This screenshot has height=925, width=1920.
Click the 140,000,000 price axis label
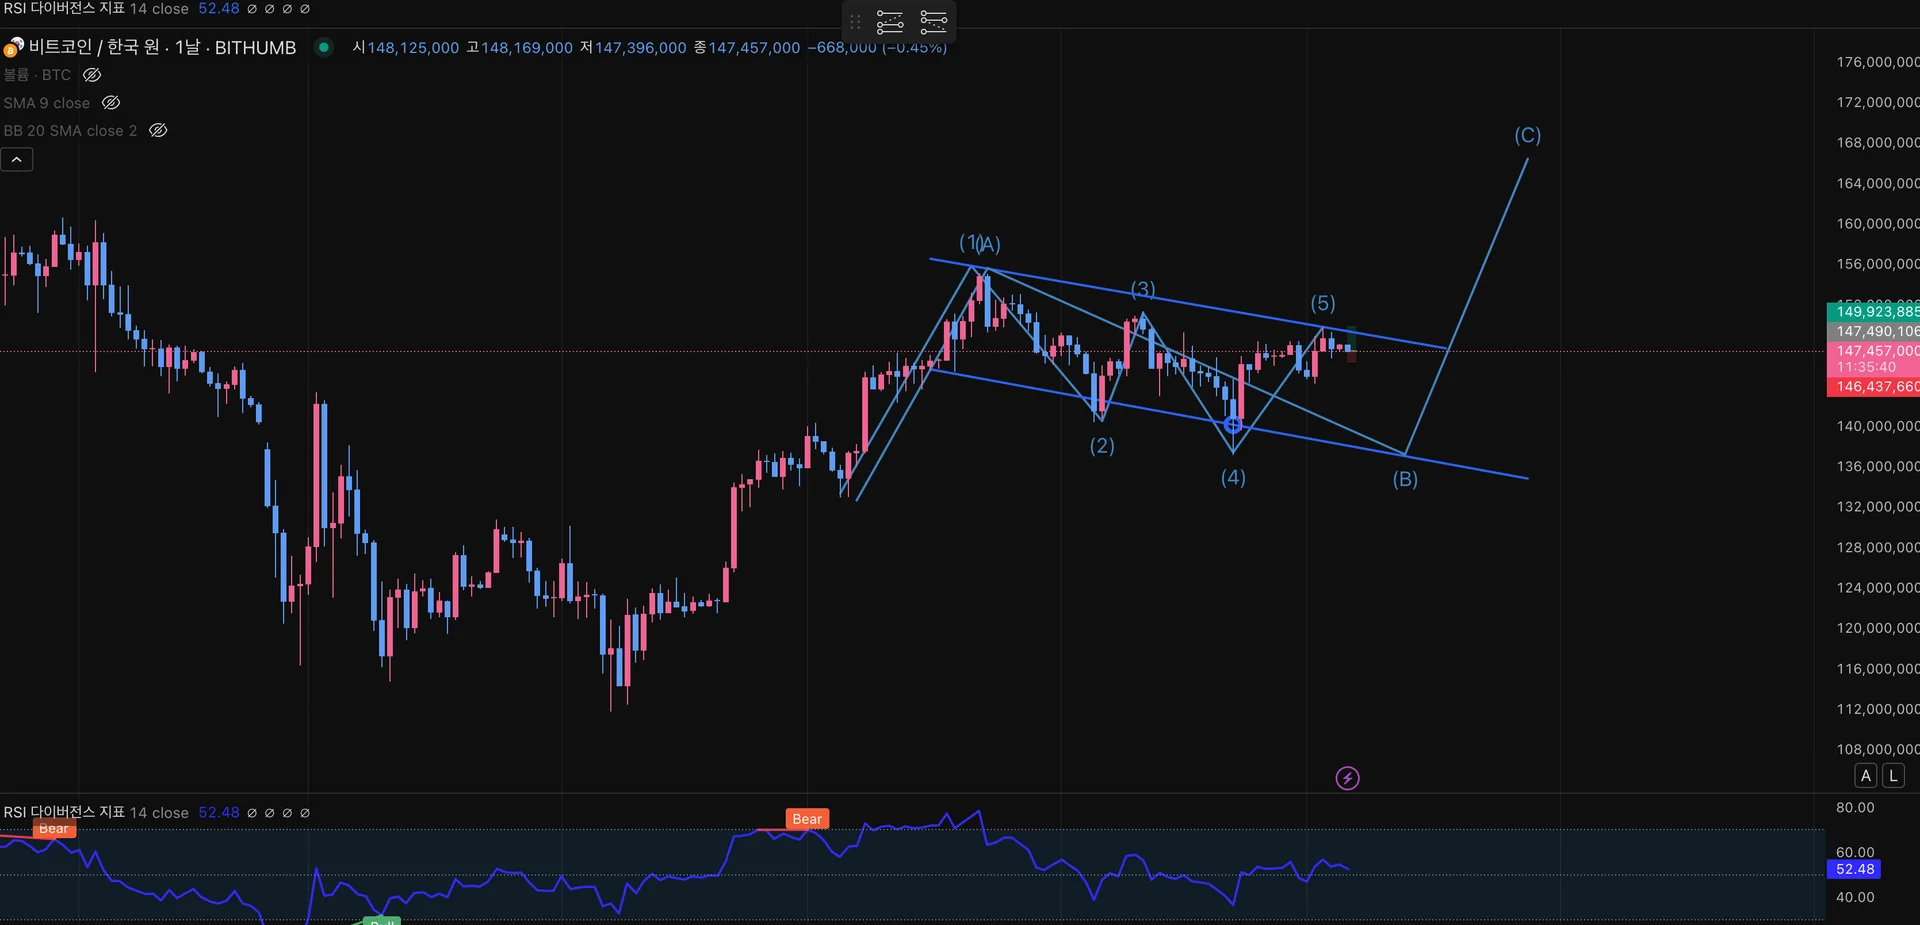tap(1878, 426)
